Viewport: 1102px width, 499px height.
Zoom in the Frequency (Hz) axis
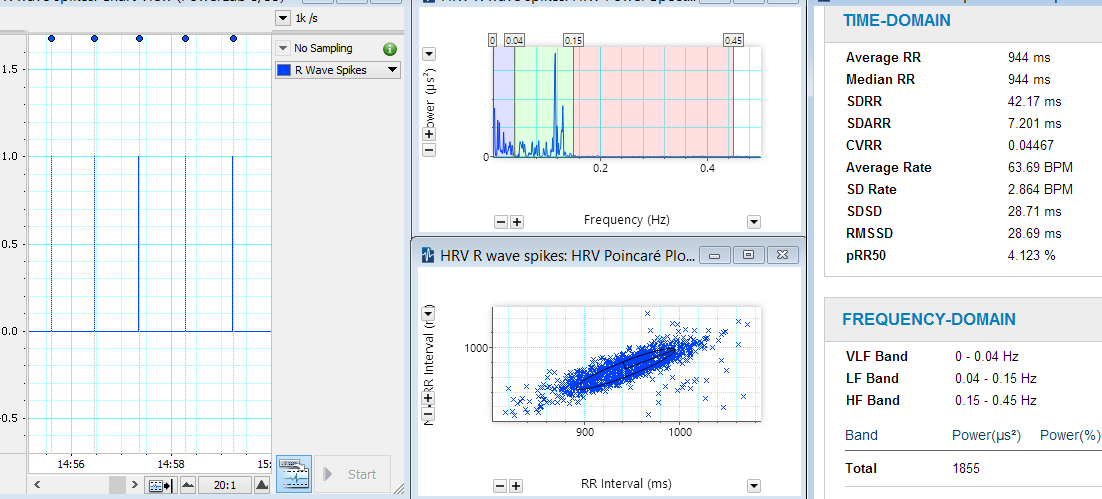point(517,222)
